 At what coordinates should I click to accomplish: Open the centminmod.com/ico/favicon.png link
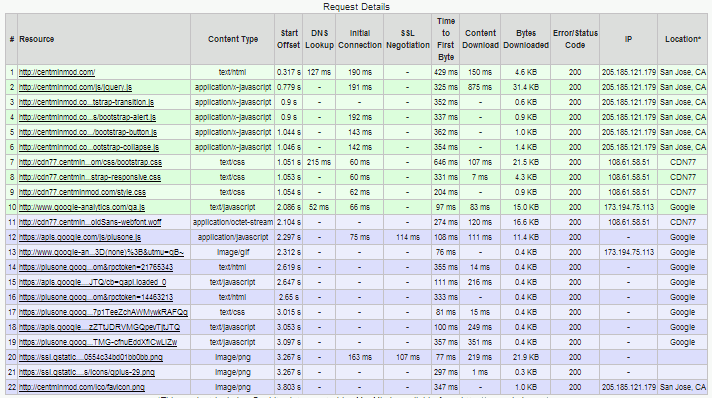click(x=82, y=387)
